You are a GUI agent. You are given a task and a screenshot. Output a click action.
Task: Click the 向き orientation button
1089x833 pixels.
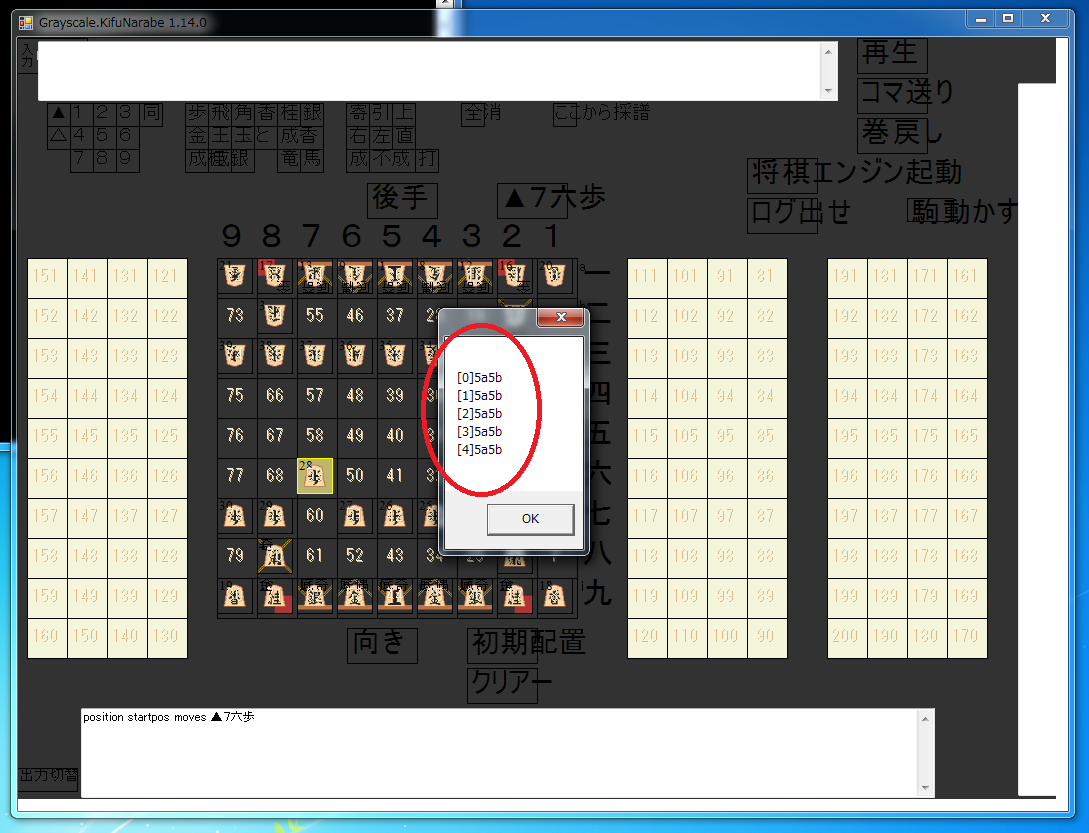[382, 644]
